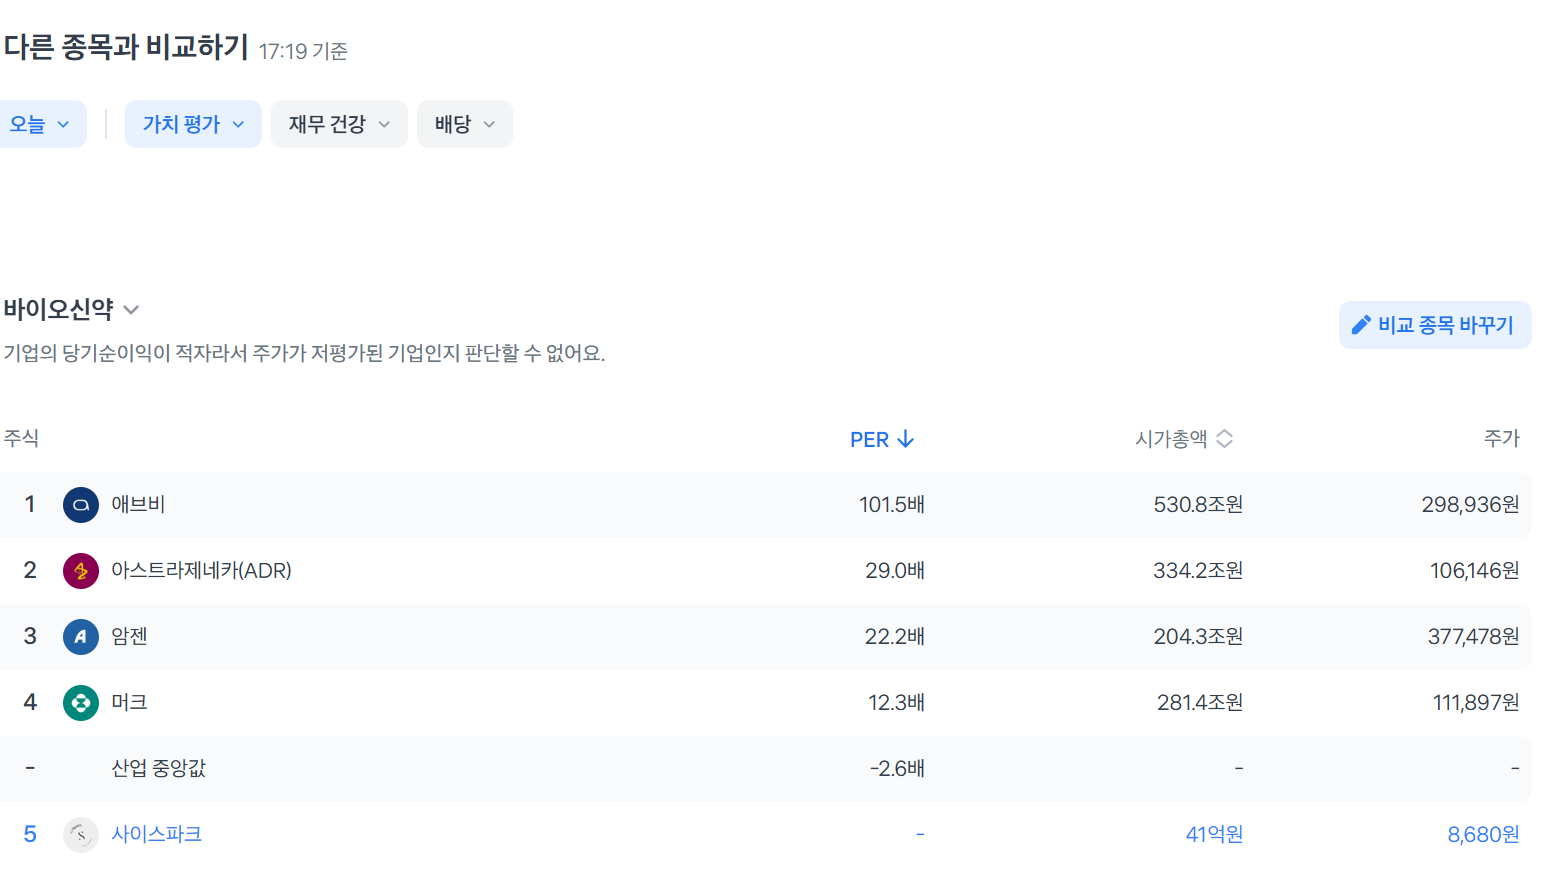Open the 배당 dropdown
Viewport: 1550px width, 878px height.
click(465, 124)
